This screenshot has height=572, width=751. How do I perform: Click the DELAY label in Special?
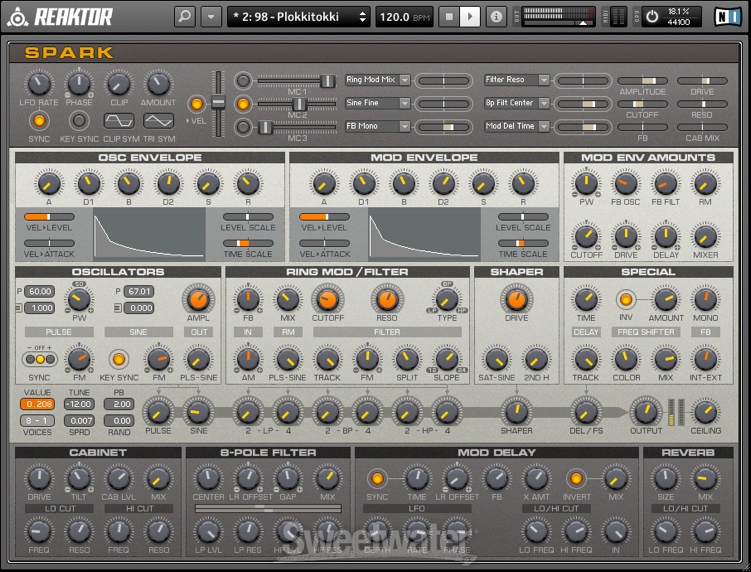(x=586, y=332)
